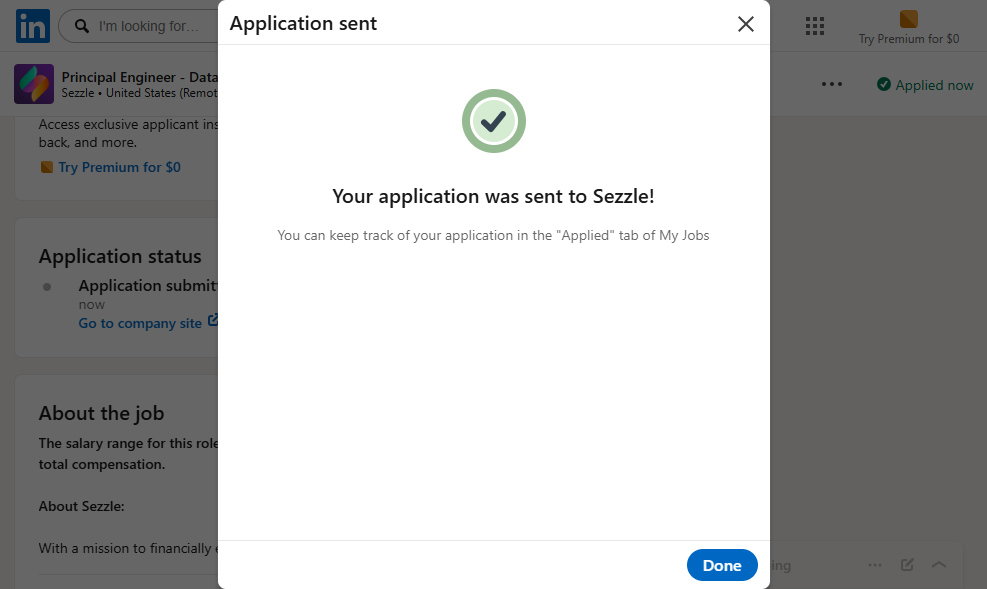Click the gold Premium icon in header
987x589 pixels.
(x=908, y=19)
